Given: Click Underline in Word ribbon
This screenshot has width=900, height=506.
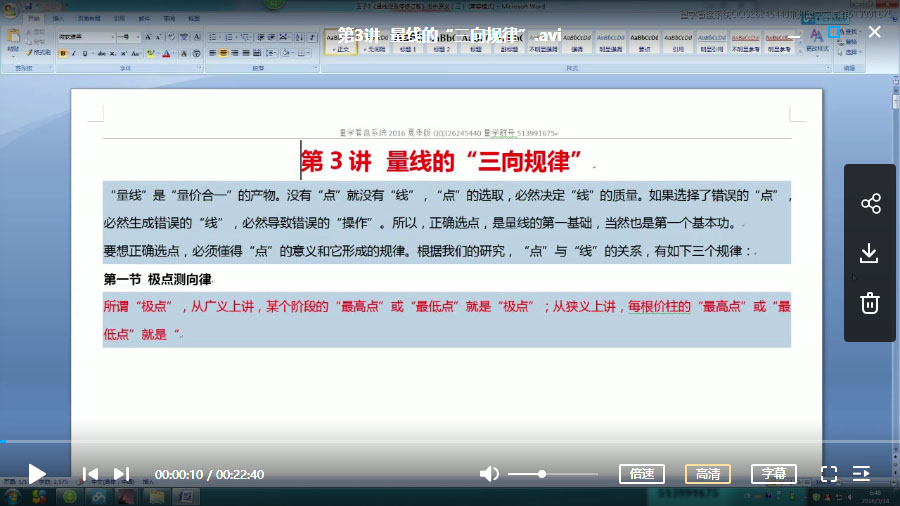Looking at the screenshot, I should point(85,53).
